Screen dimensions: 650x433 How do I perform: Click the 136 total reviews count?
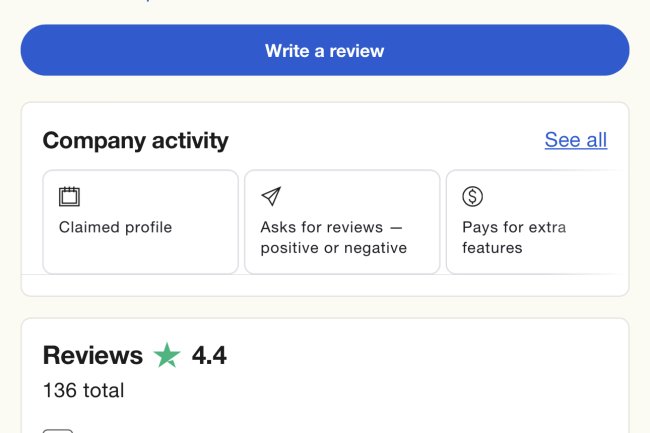pos(83,390)
